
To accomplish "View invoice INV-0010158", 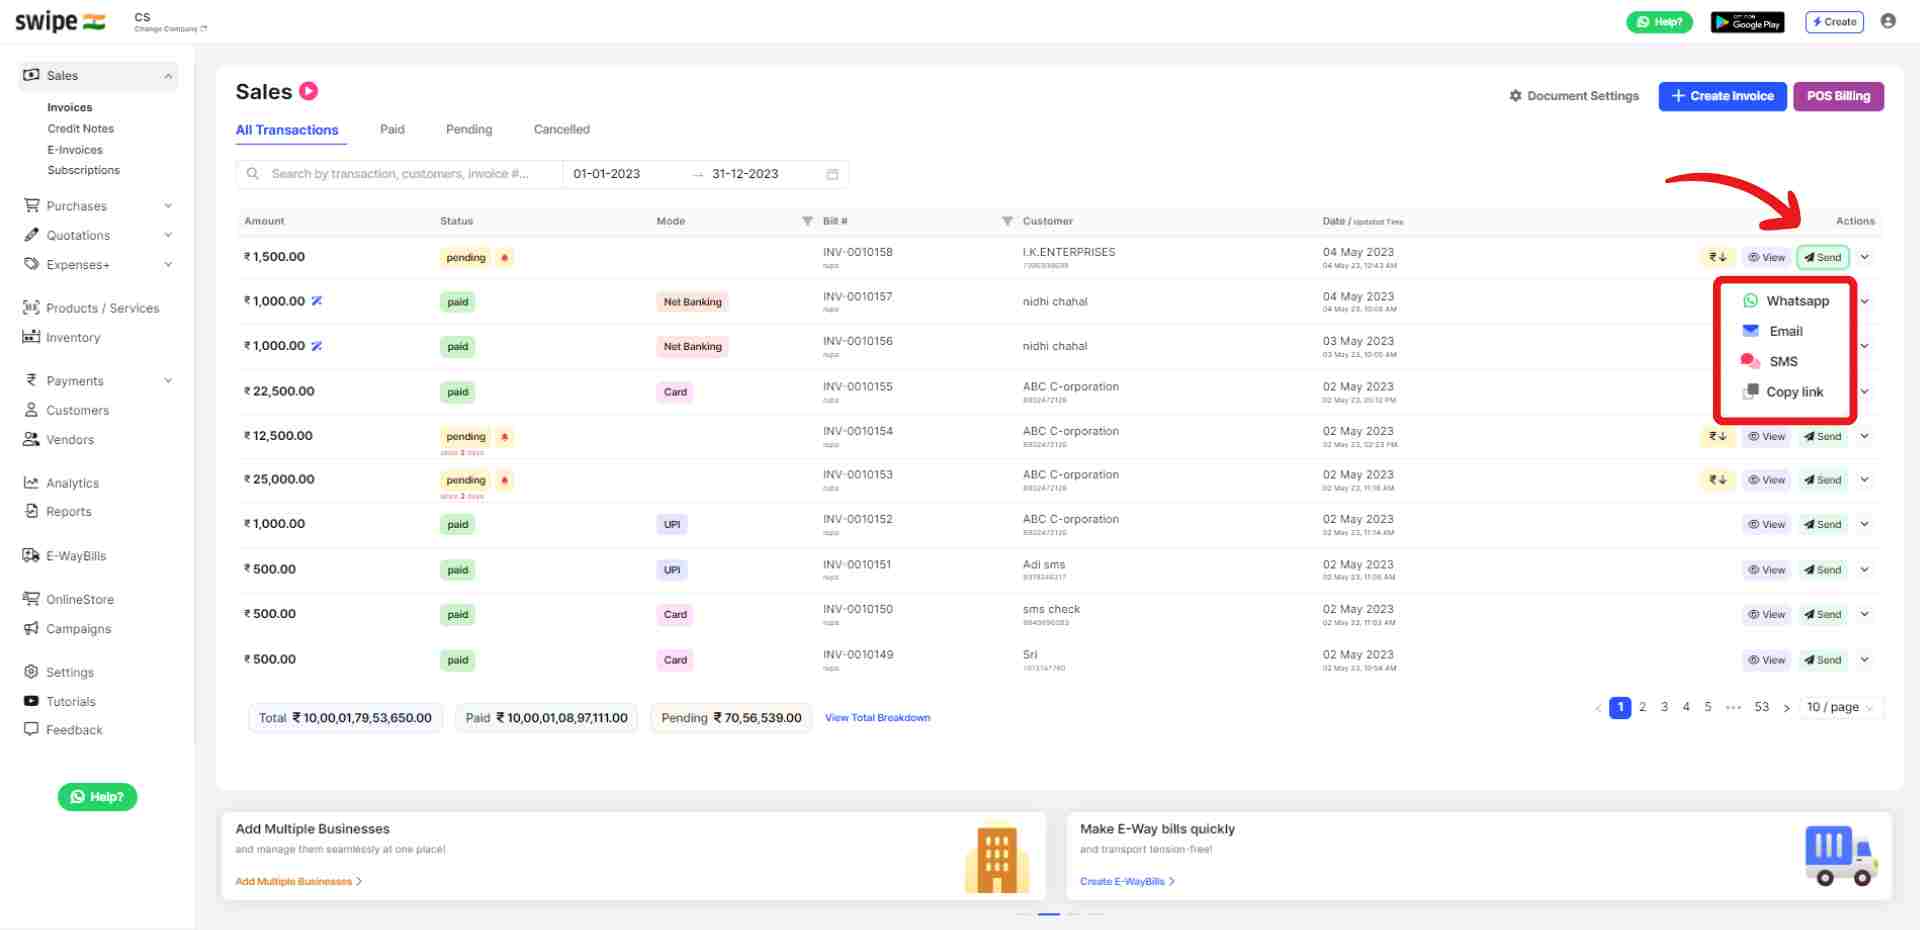I will tap(1767, 258).
